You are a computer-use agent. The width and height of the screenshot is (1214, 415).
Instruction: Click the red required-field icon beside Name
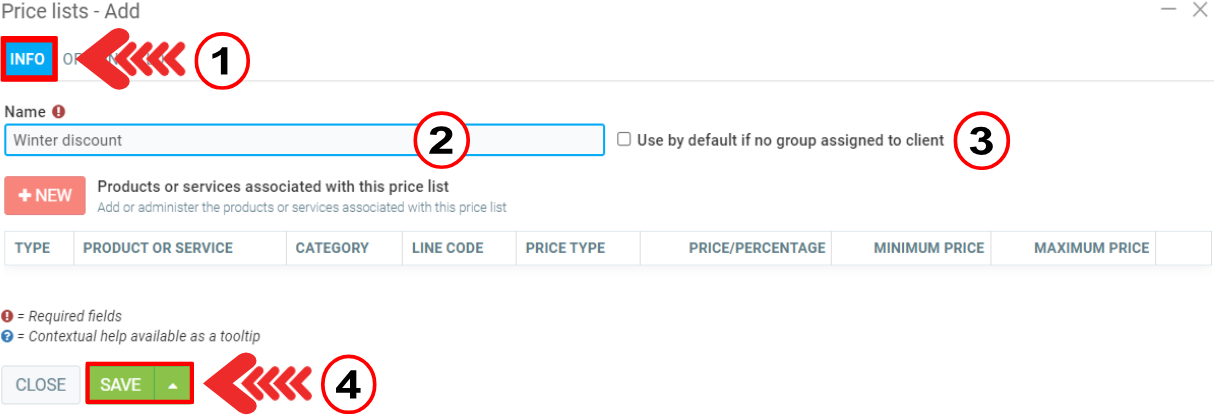click(58, 113)
